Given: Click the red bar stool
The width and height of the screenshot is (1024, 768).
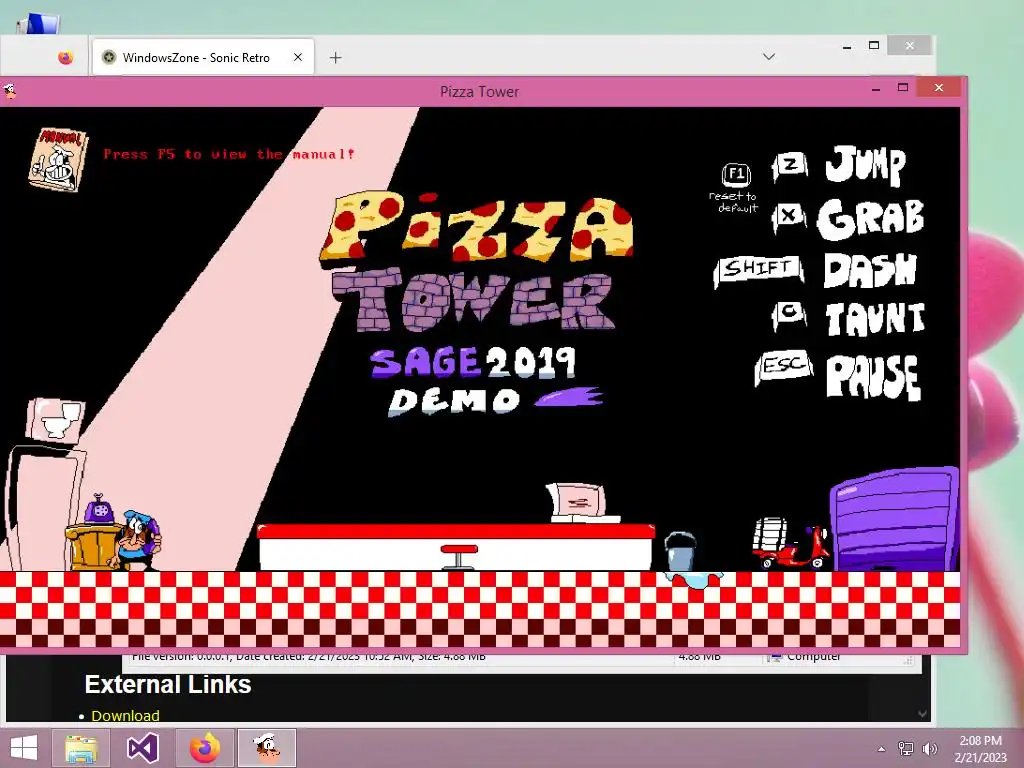Looking at the screenshot, I should click(x=459, y=556).
